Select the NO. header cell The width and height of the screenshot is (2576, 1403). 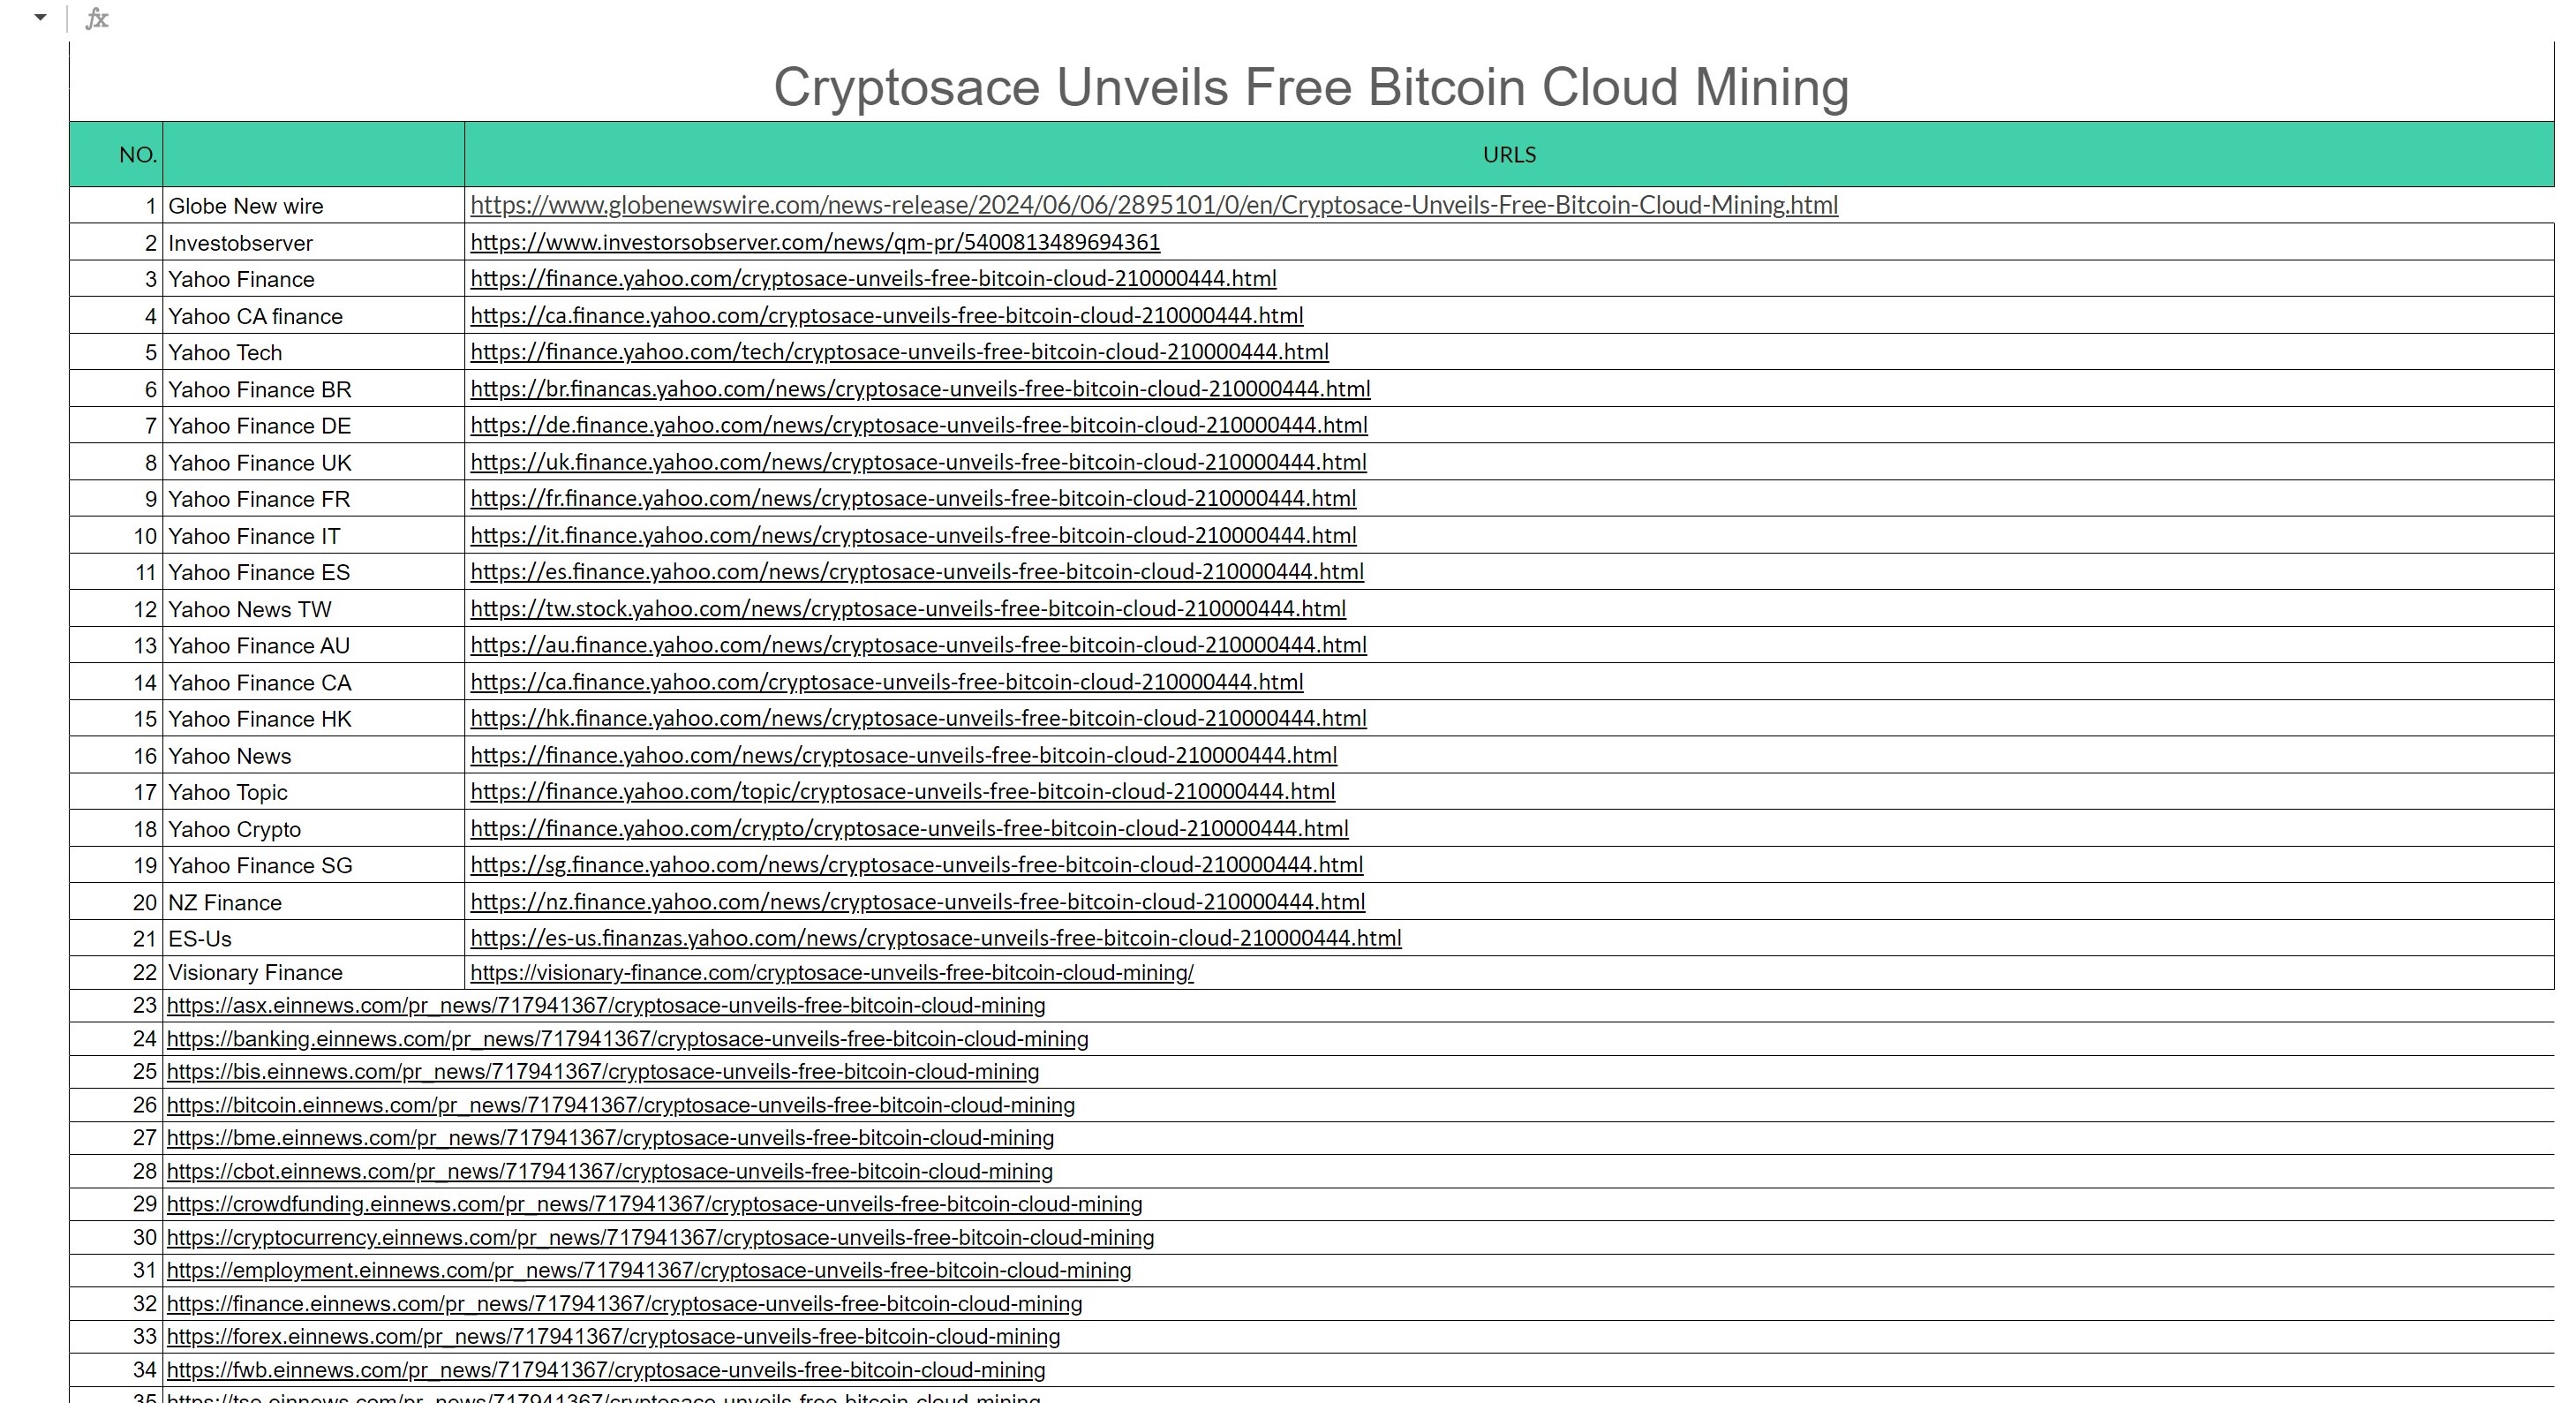117,155
